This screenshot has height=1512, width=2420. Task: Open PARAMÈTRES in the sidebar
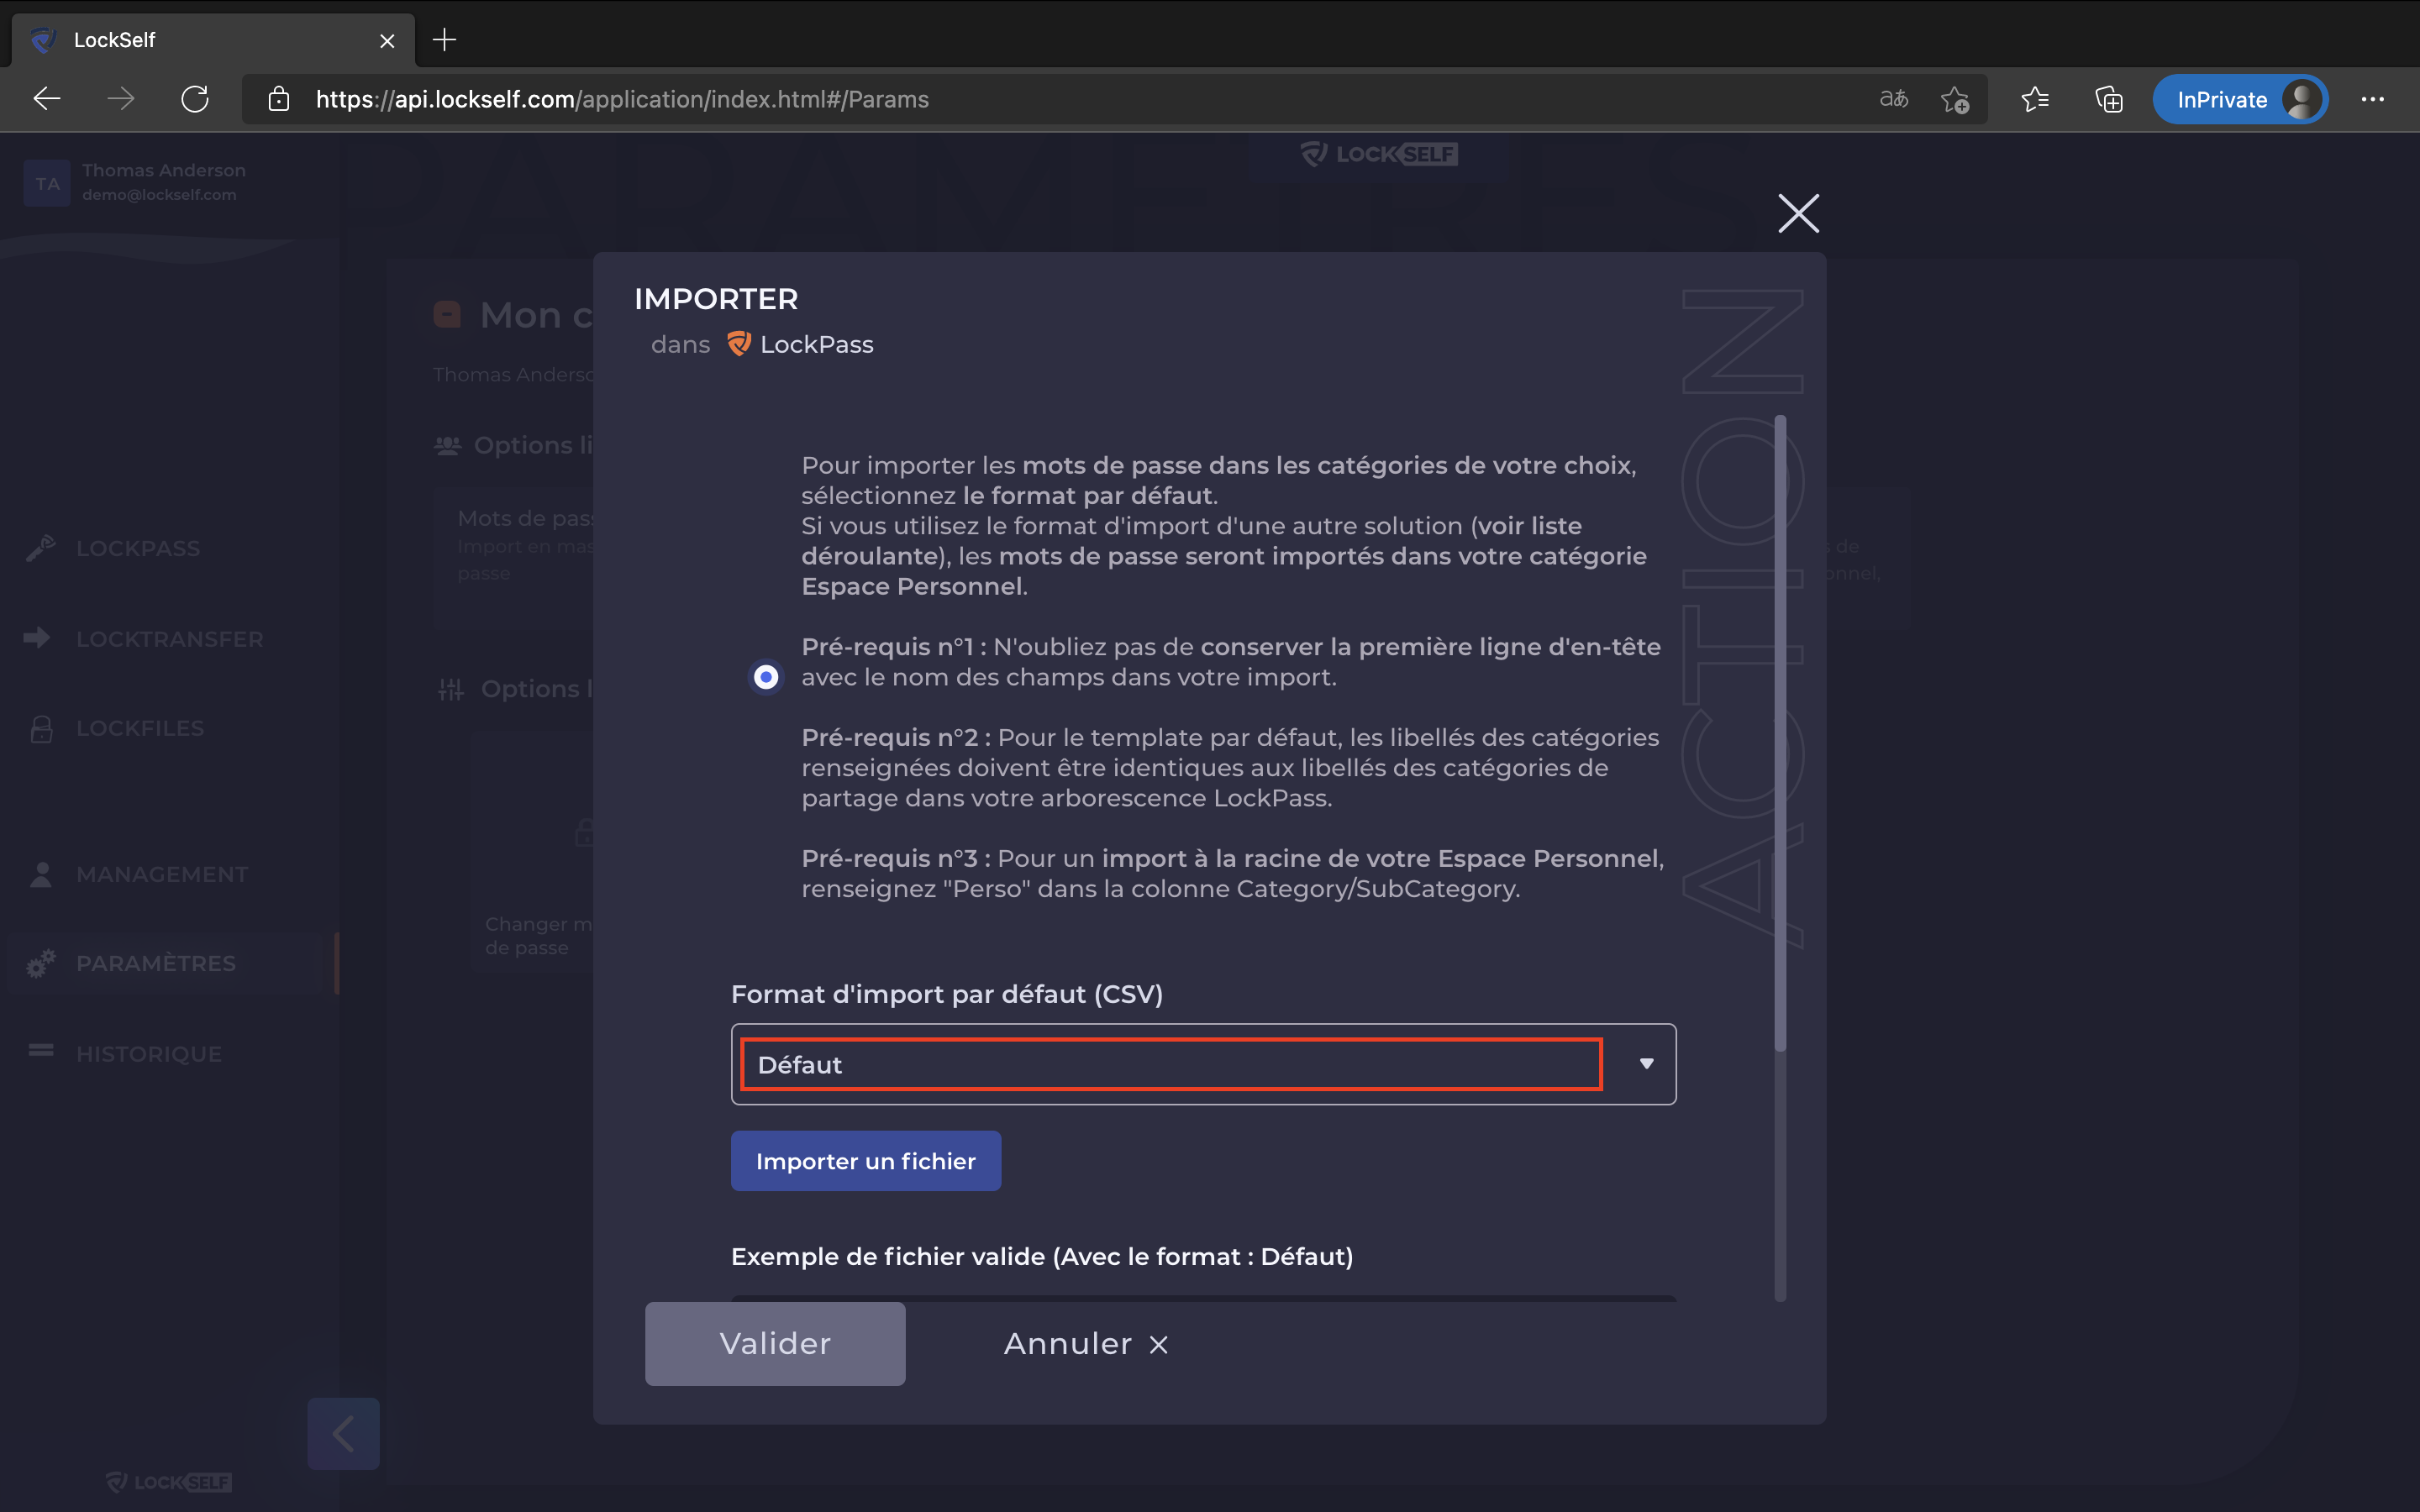click(x=156, y=963)
